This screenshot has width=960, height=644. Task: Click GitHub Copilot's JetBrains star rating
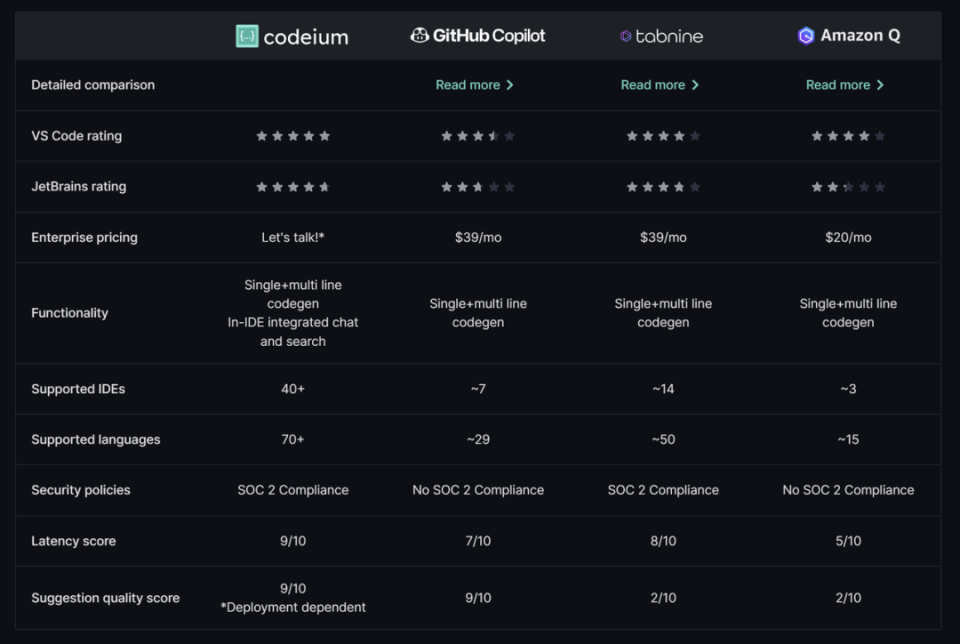pyautogui.click(x=478, y=187)
